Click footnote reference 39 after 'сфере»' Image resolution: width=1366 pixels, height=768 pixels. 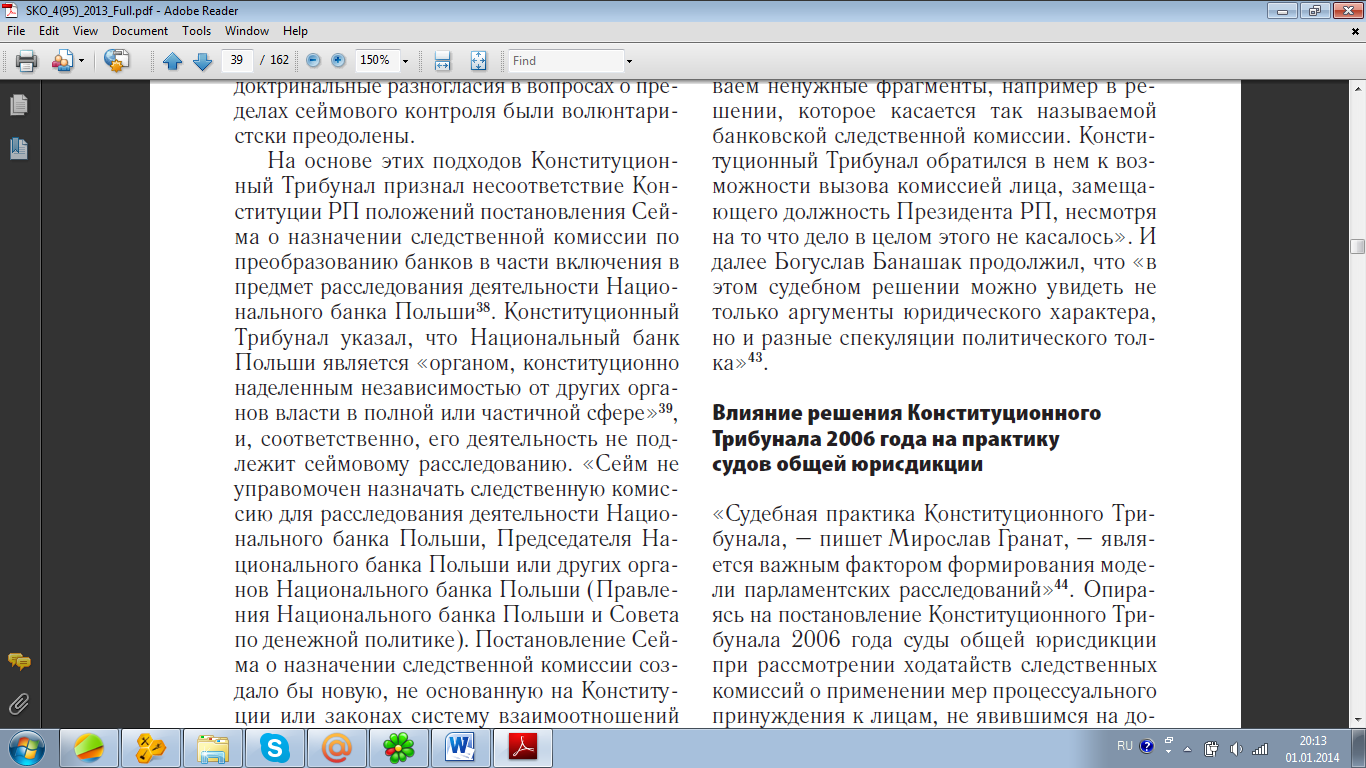click(666, 408)
